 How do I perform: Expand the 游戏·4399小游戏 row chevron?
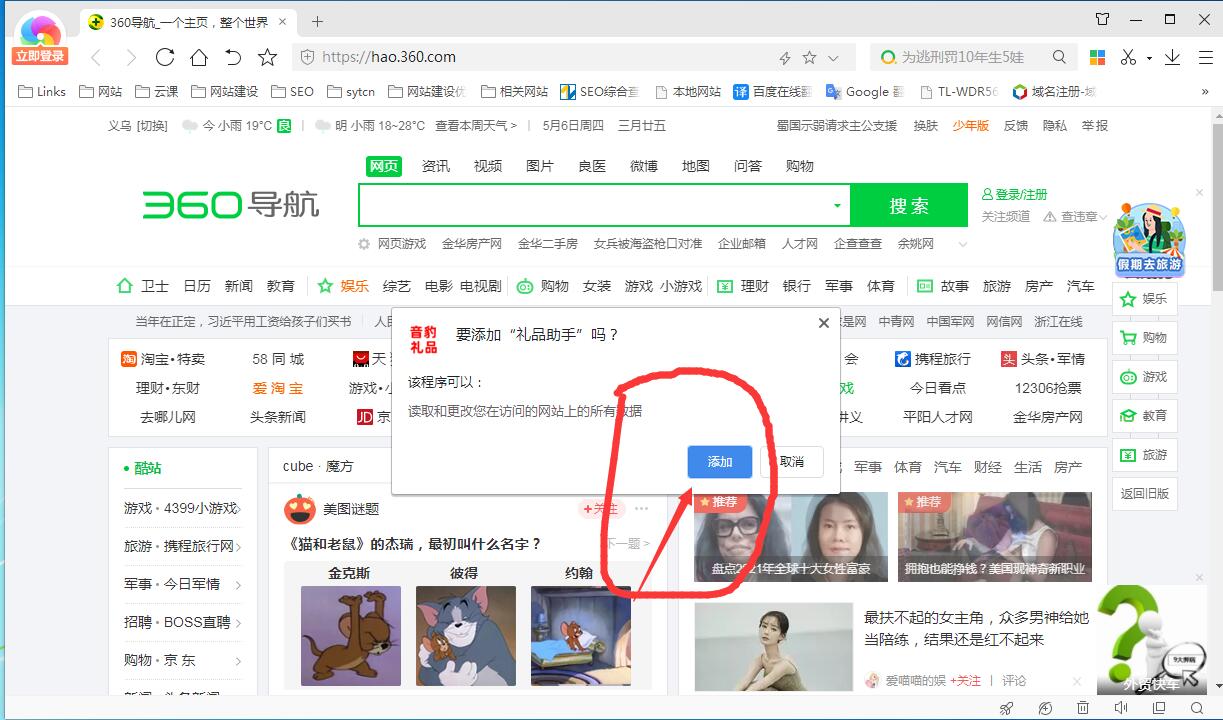tap(238, 509)
